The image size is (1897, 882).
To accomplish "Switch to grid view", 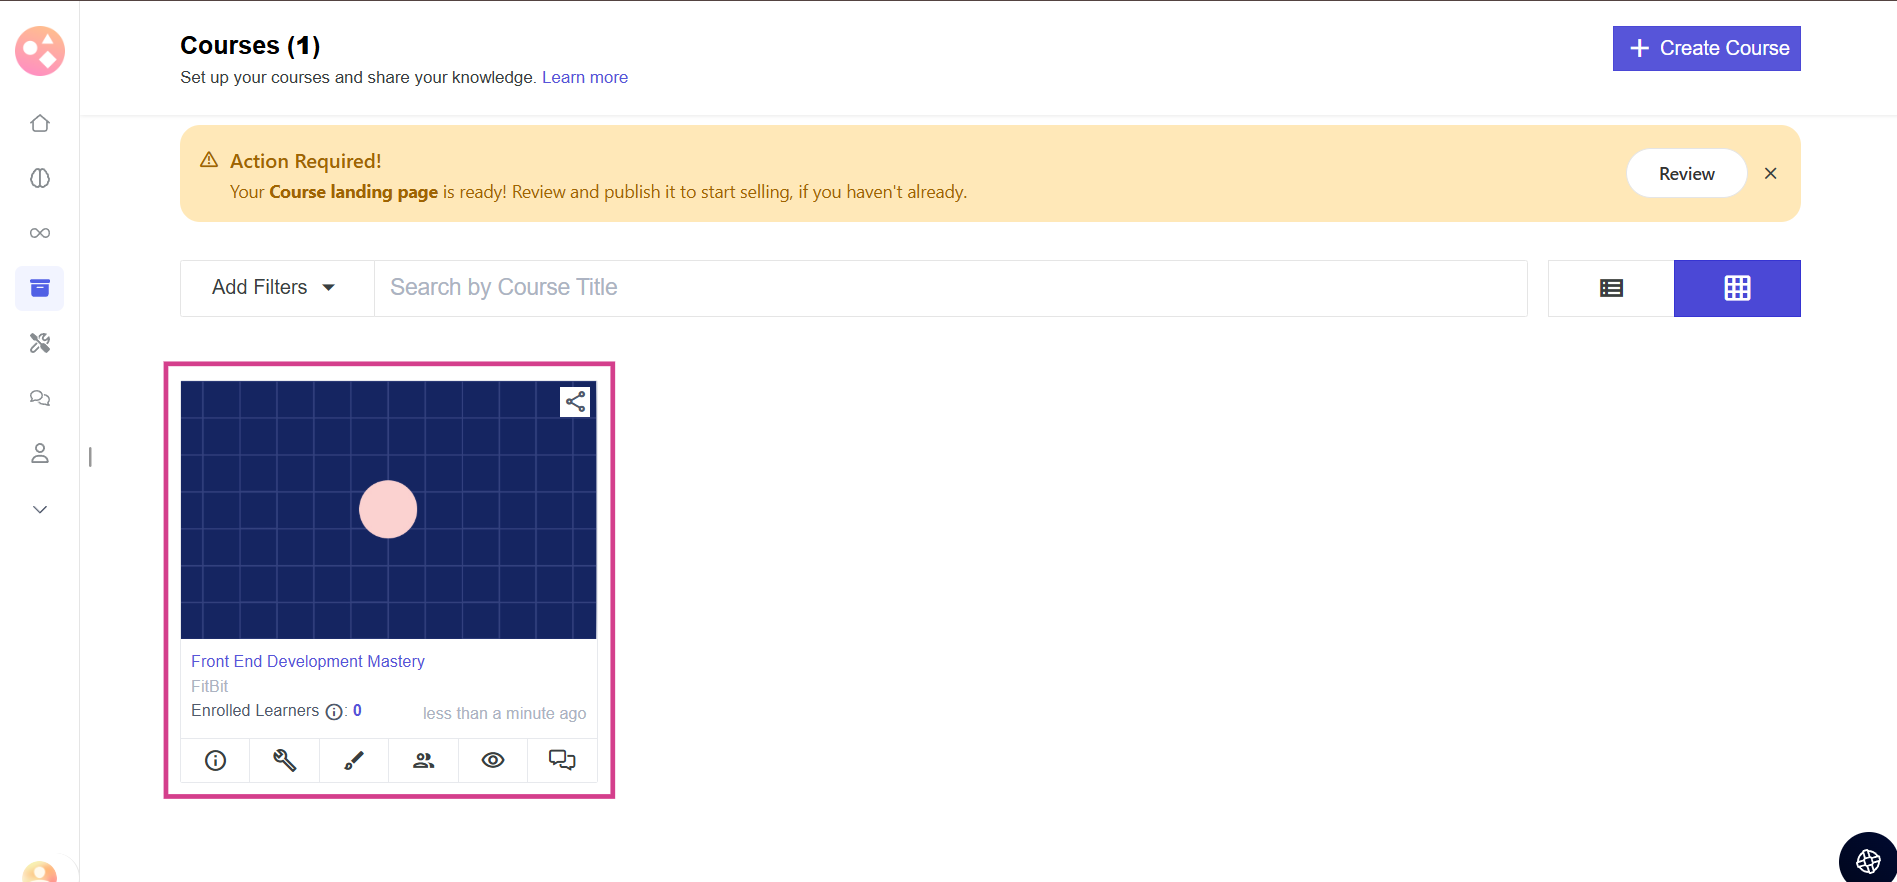I will (x=1737, y=288).
